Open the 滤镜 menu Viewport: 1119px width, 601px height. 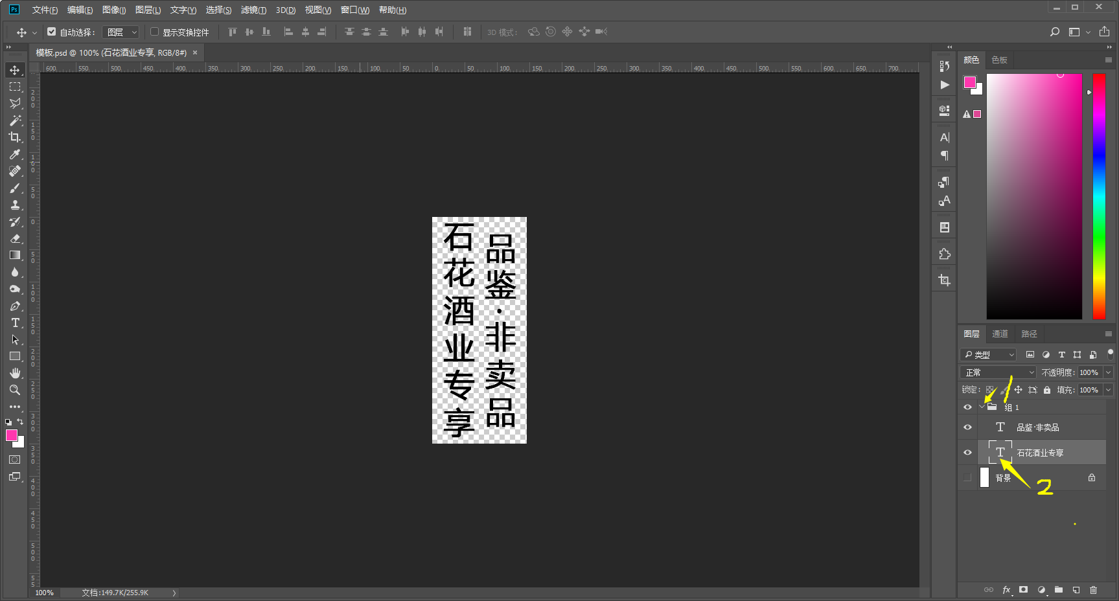click(x=253, y=10)
